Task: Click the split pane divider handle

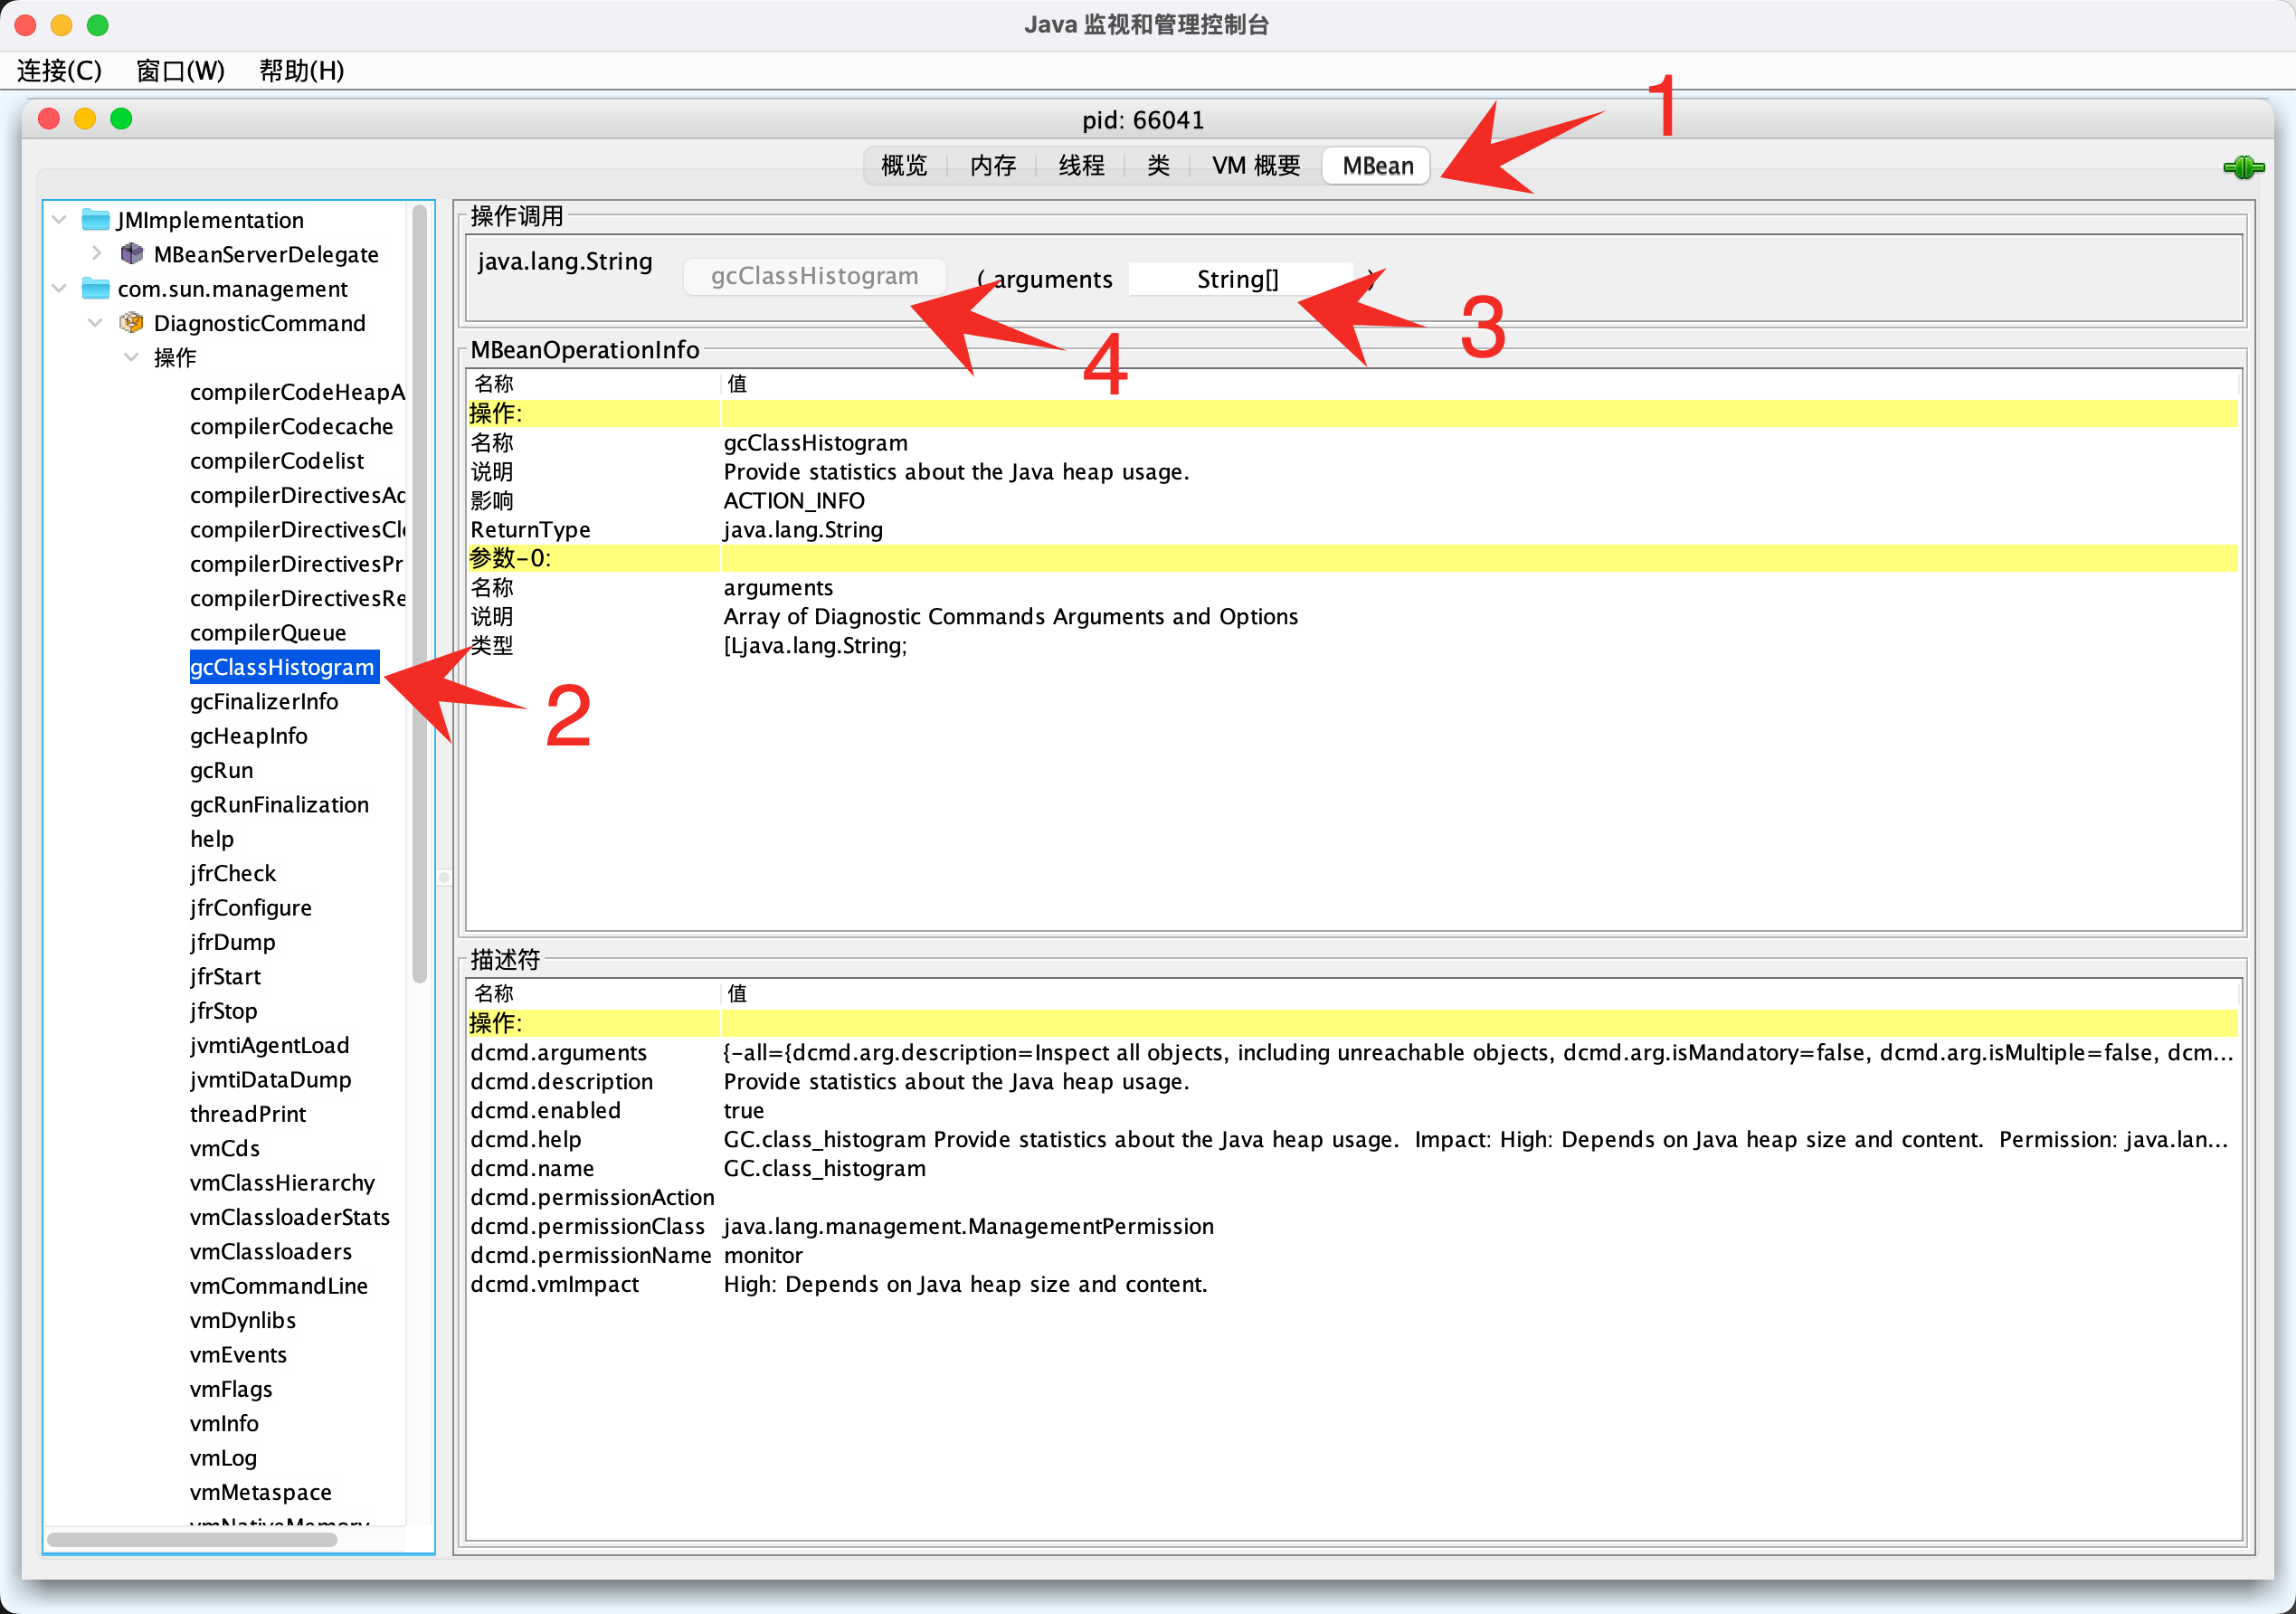Action: pos(444,877)
